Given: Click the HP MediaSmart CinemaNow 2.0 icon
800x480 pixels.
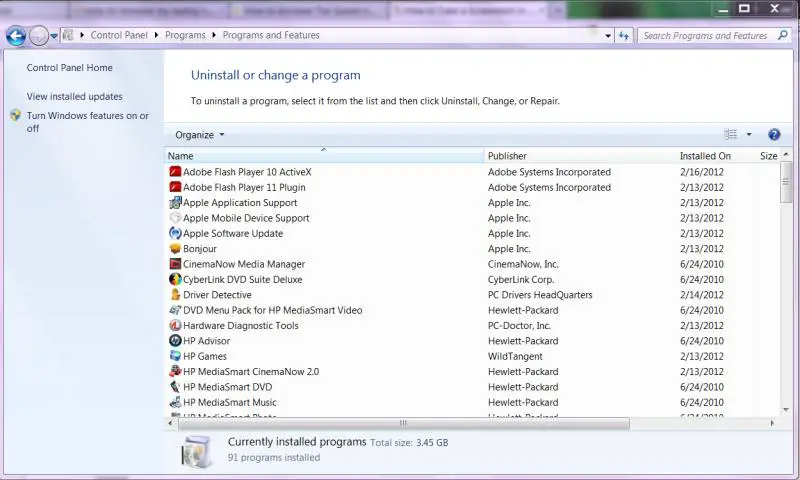Looking at the screenshot, I should click(x=175, y=371).
